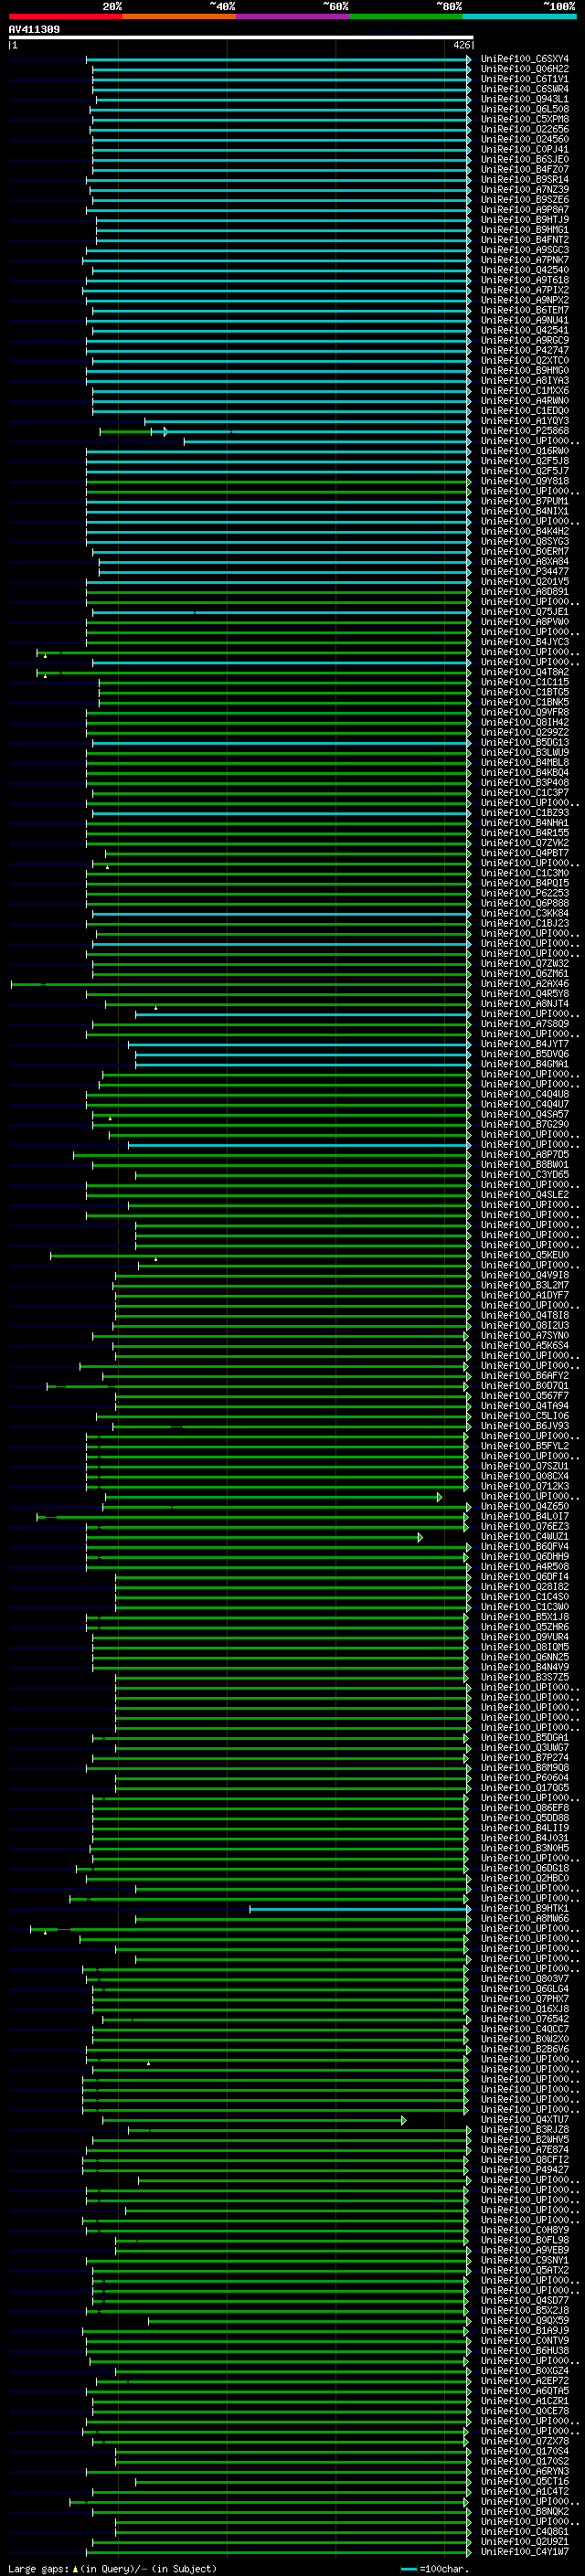Select hit UniRef100_B5DG13

[525, 743]
